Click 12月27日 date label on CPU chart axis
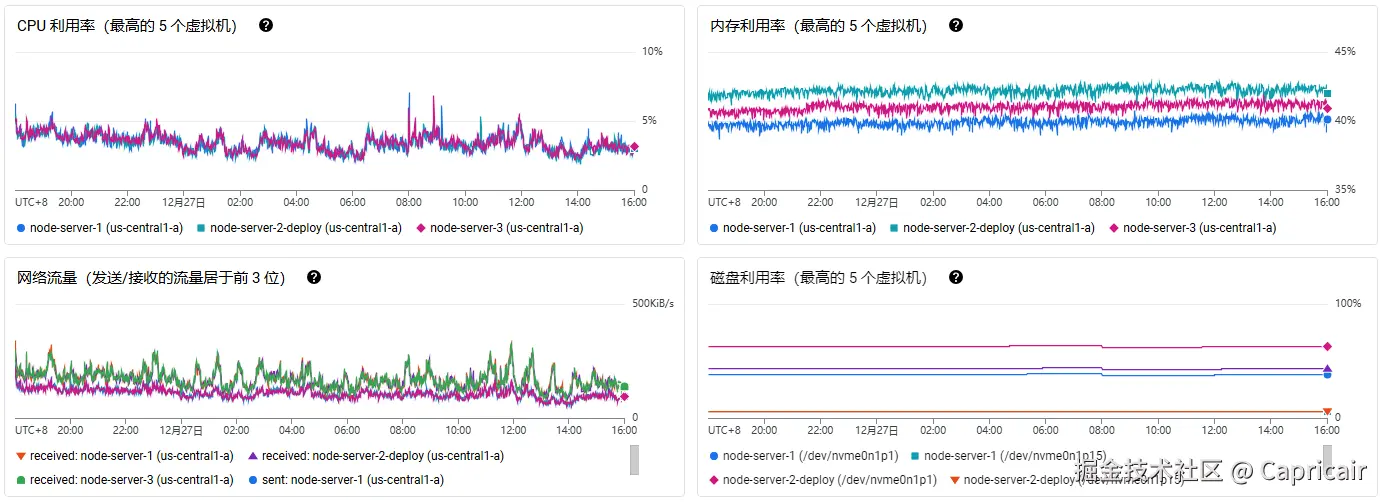This screenshot has height=502, width=1383. 183,202
